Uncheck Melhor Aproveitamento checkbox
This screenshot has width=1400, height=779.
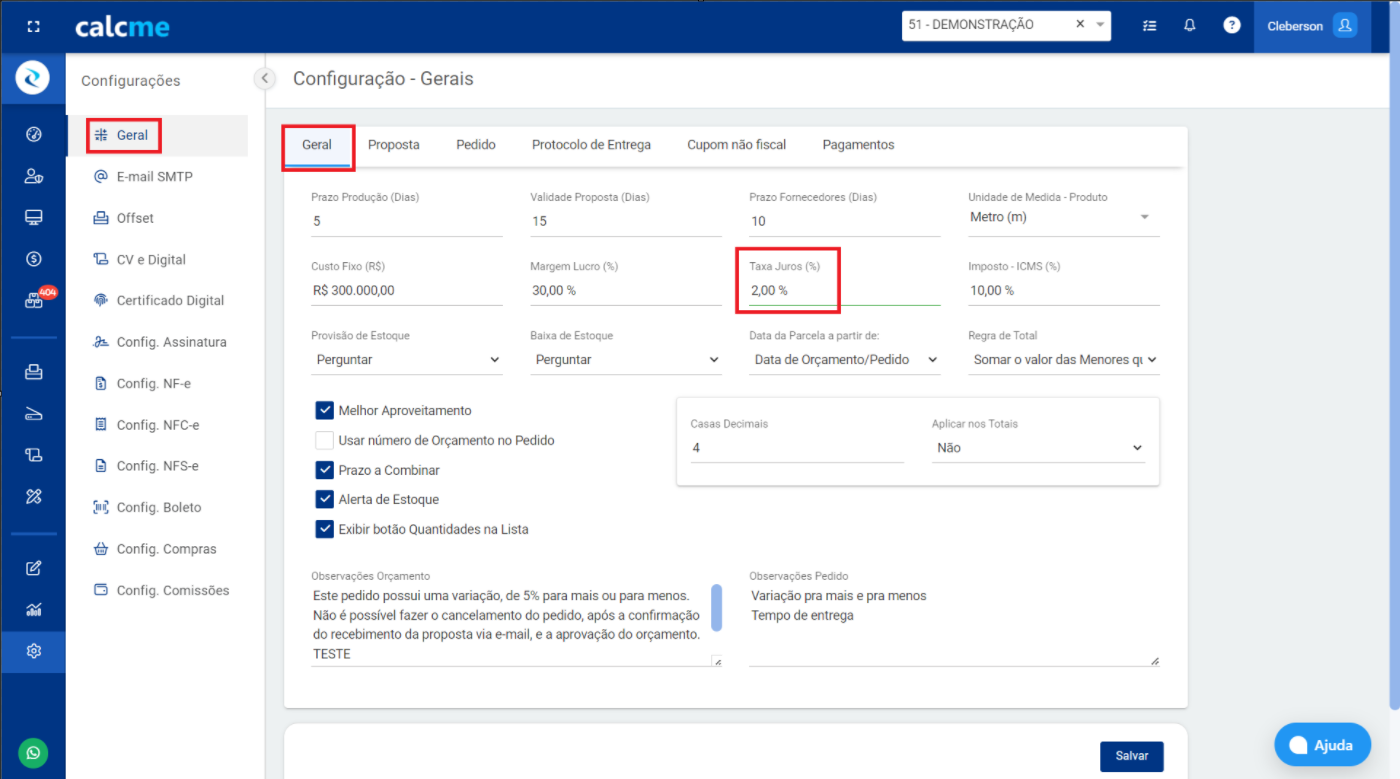324,410
